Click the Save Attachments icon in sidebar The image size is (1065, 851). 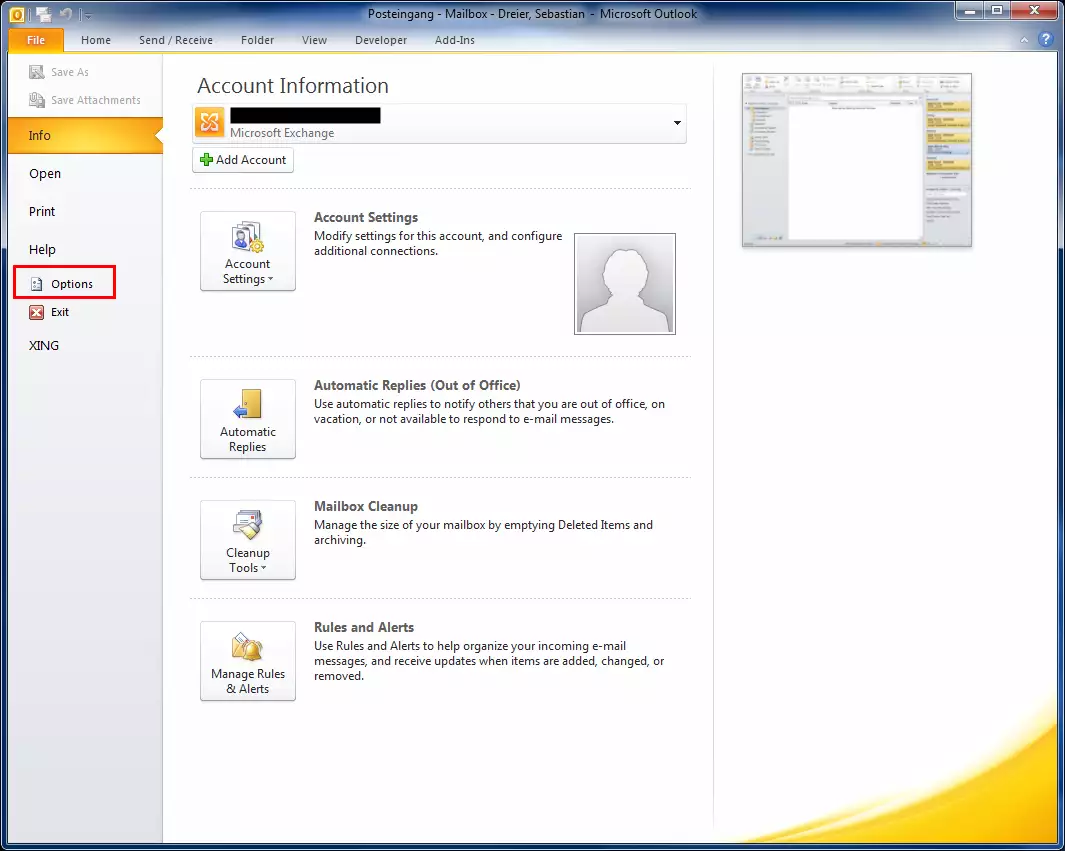point(37,100)
